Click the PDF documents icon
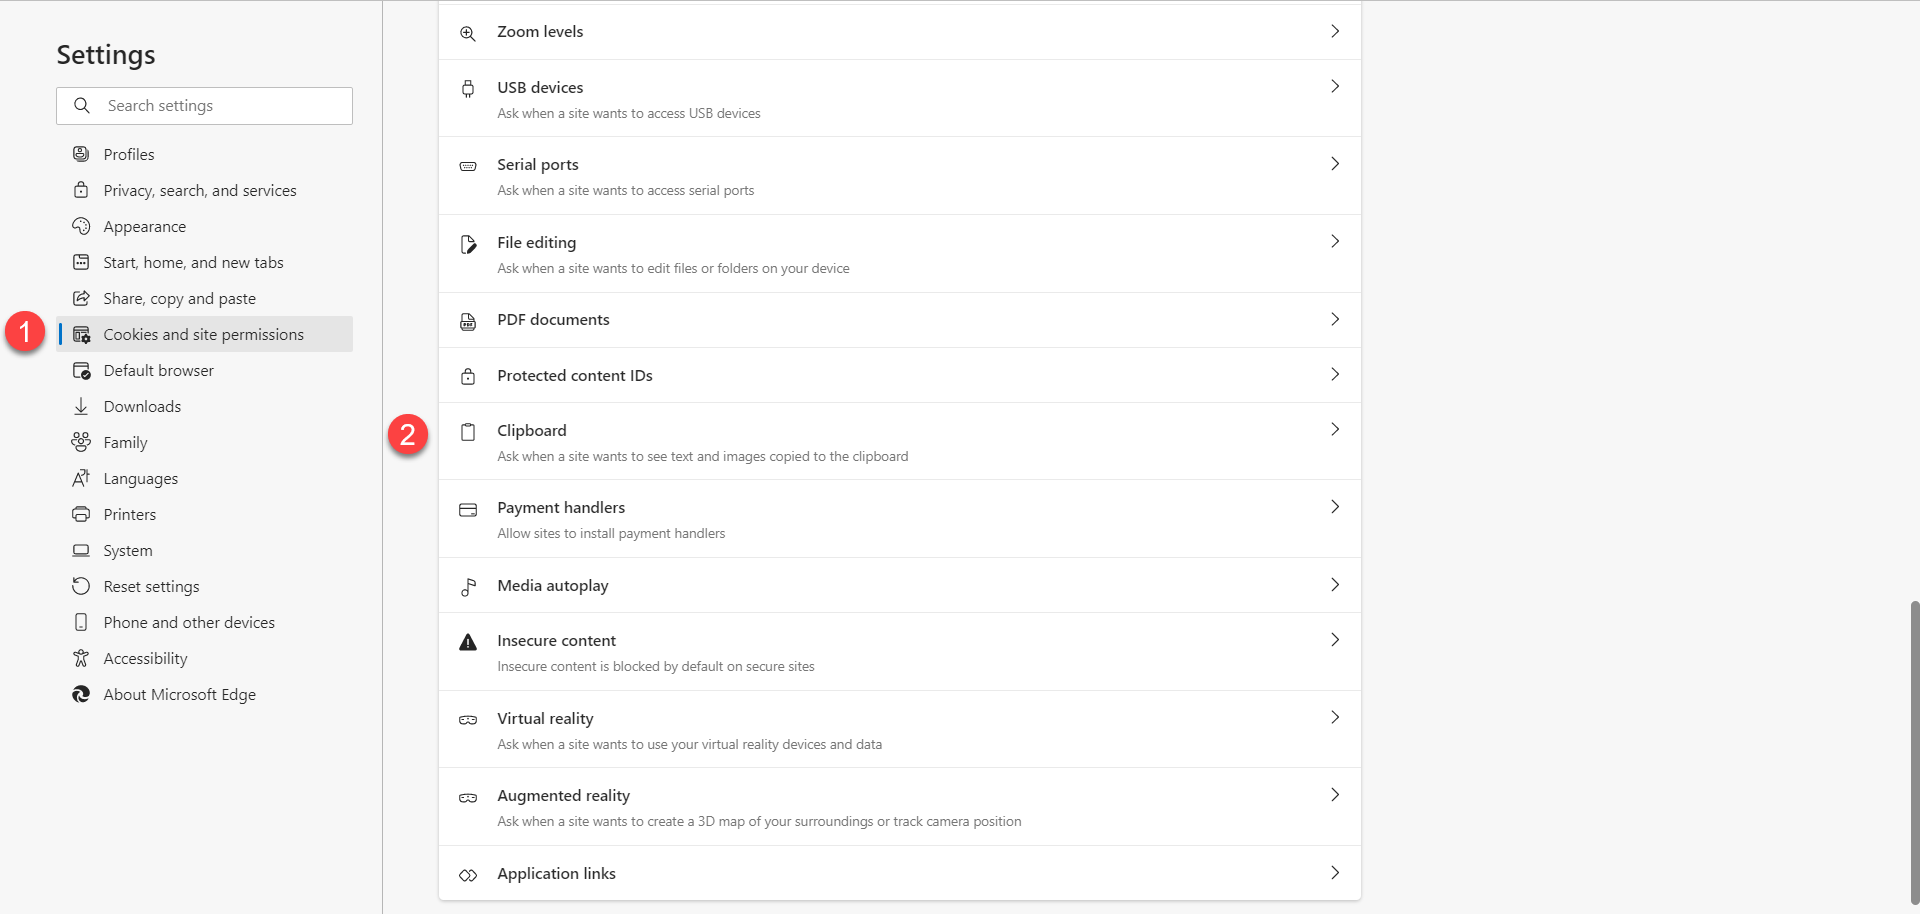This screenshot has height=914, width=1920. tap(468, 321)
